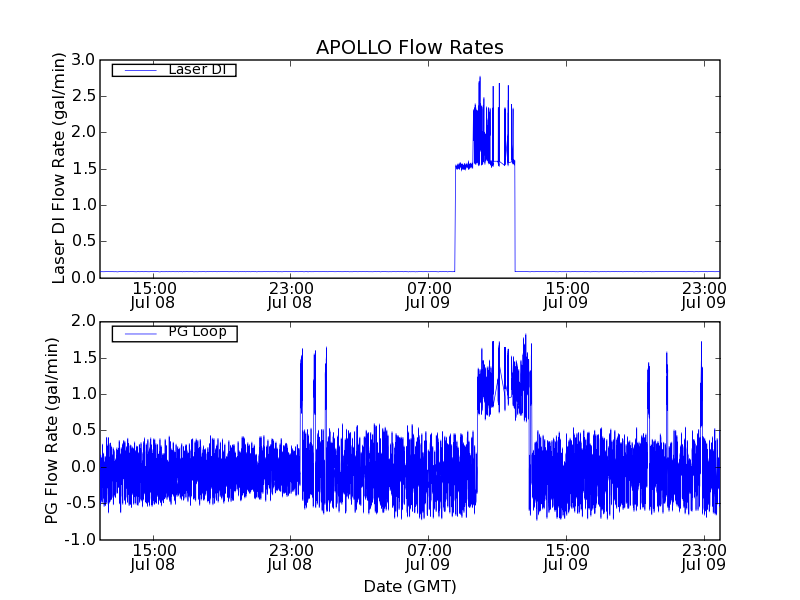Click the 2.5 tick on the Laser DI axis

[x=82, y=96]
